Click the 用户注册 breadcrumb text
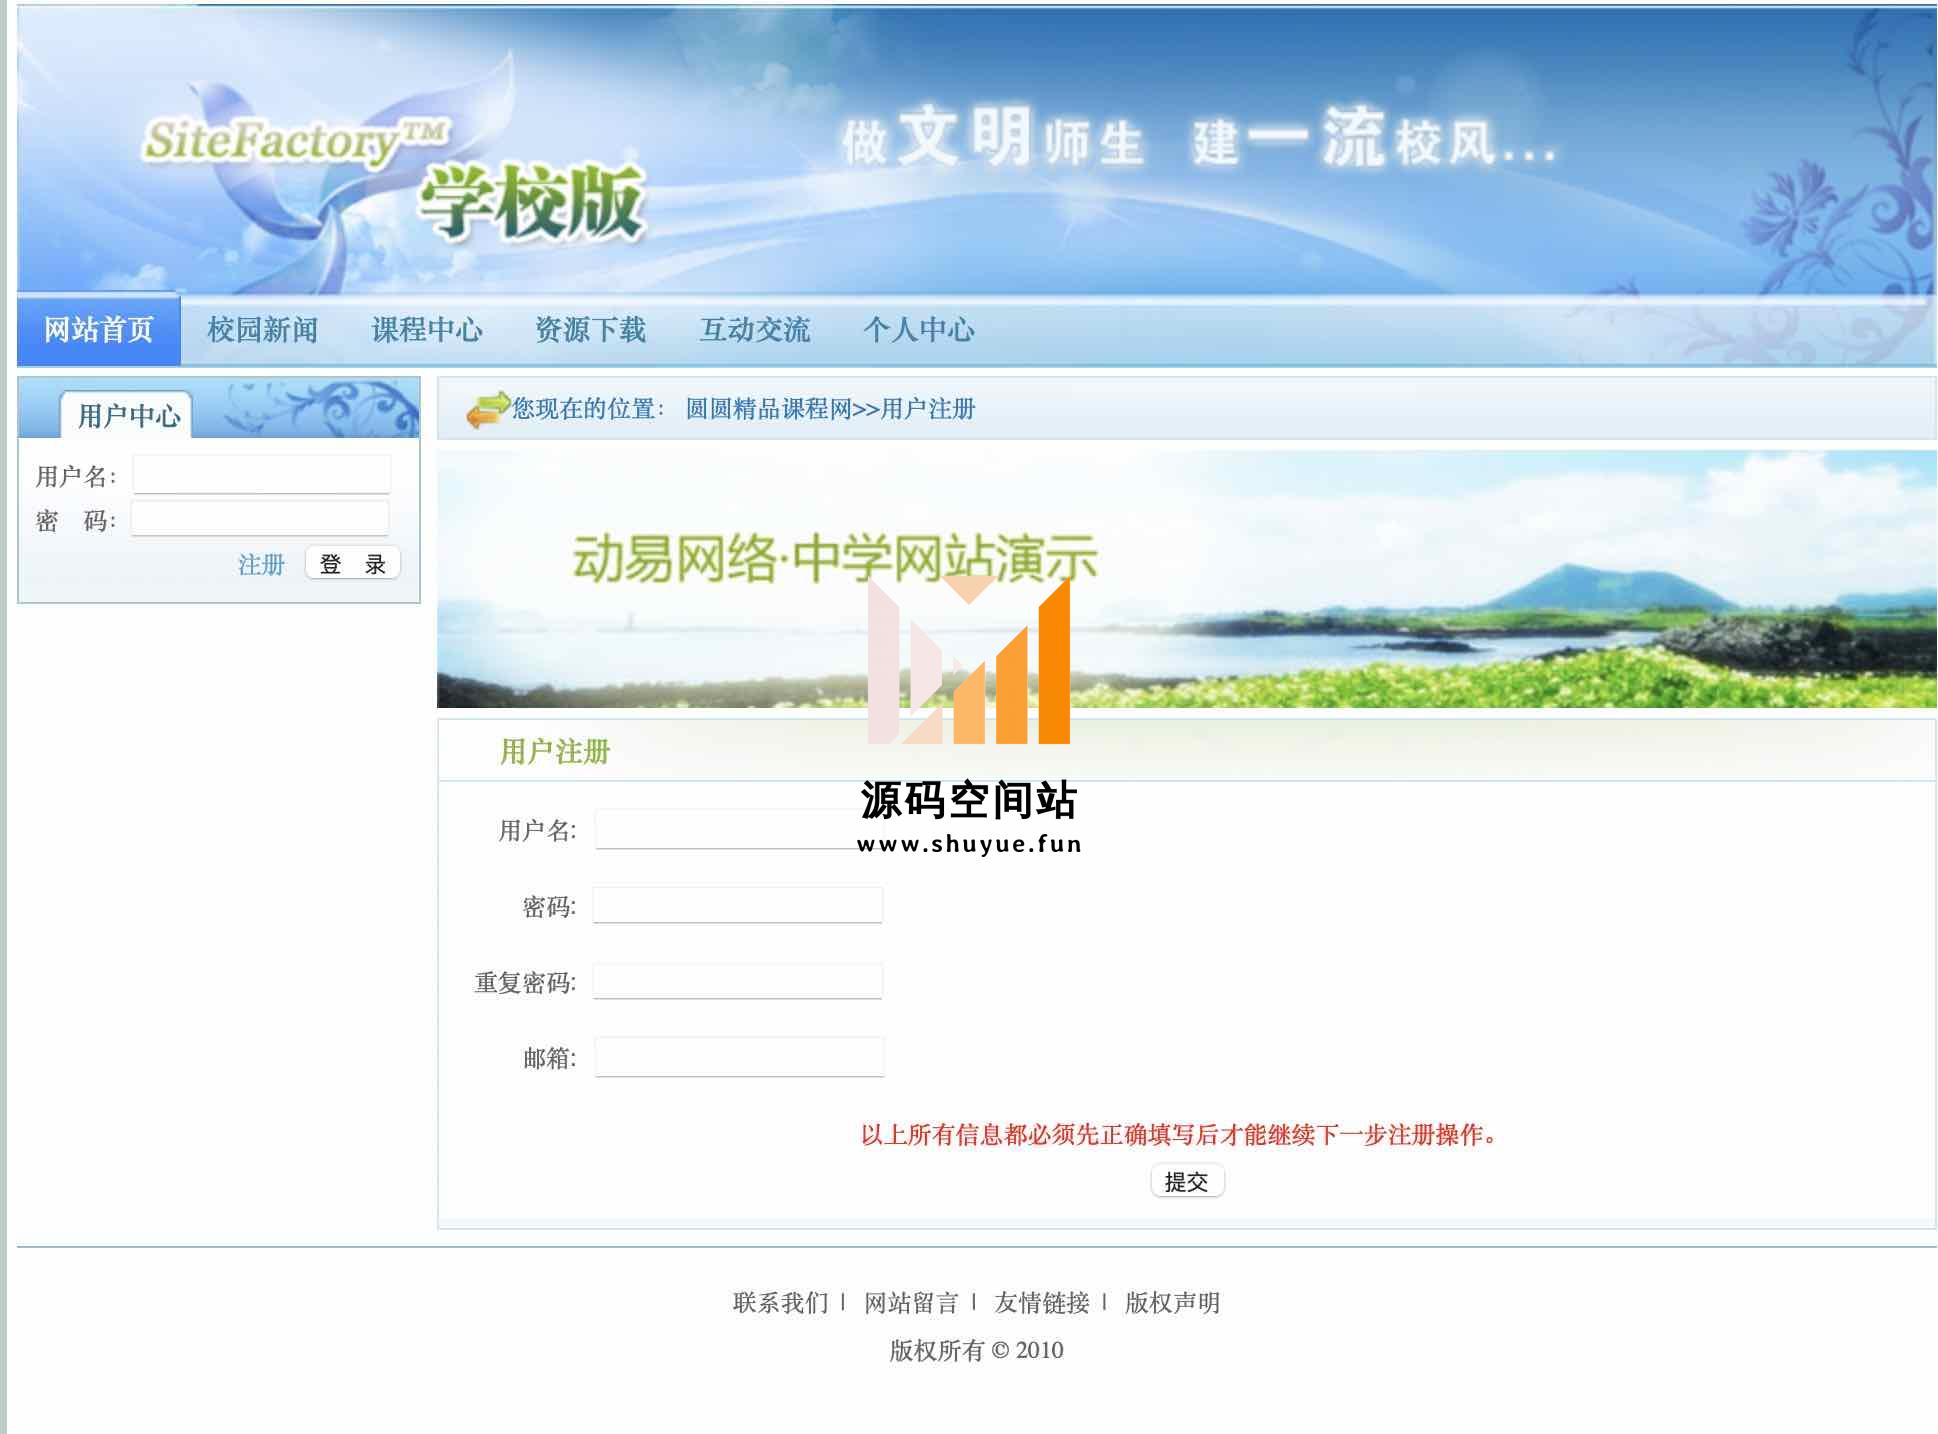The image size is (1938, 1434). point(928,409)
